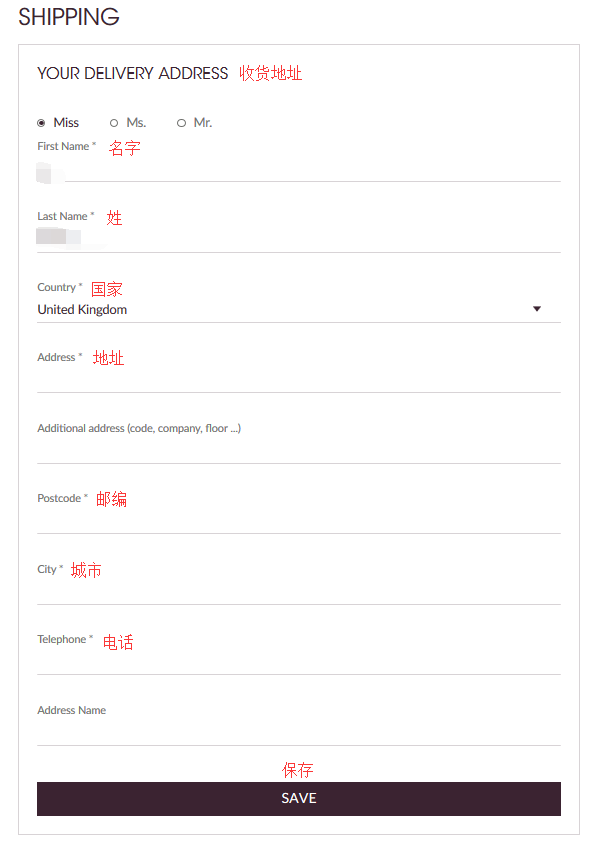The image size is (601, 842).
Task: Click the Address Name input field
Action: [x=298, y=732]
